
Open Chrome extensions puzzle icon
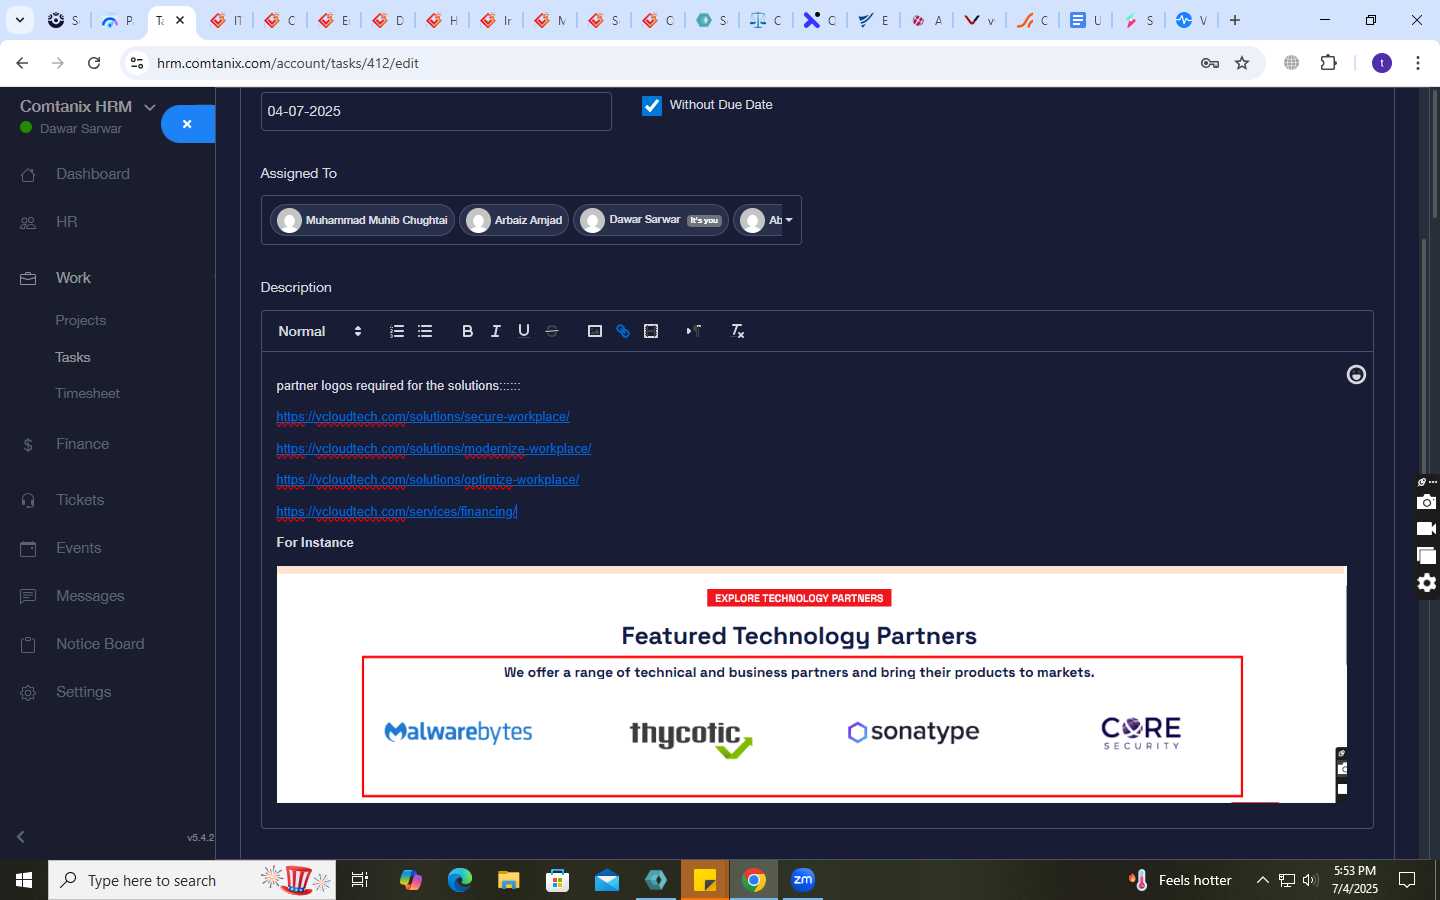pos(1328,63)
